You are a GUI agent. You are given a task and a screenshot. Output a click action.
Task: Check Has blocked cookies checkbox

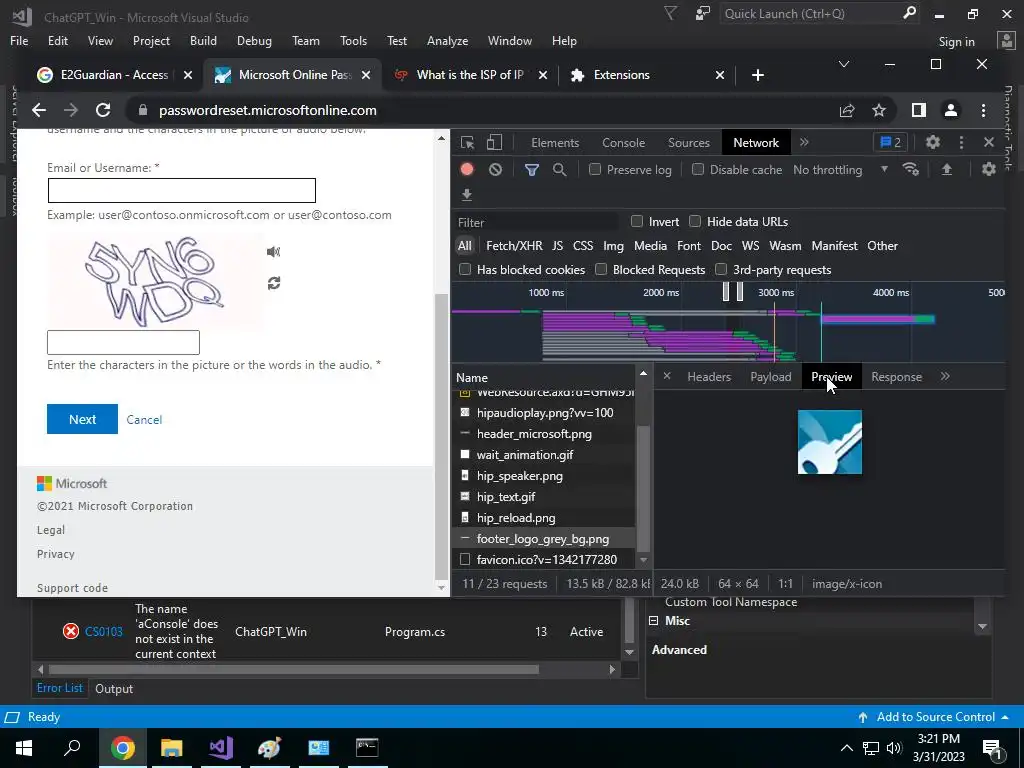[465, 269]
